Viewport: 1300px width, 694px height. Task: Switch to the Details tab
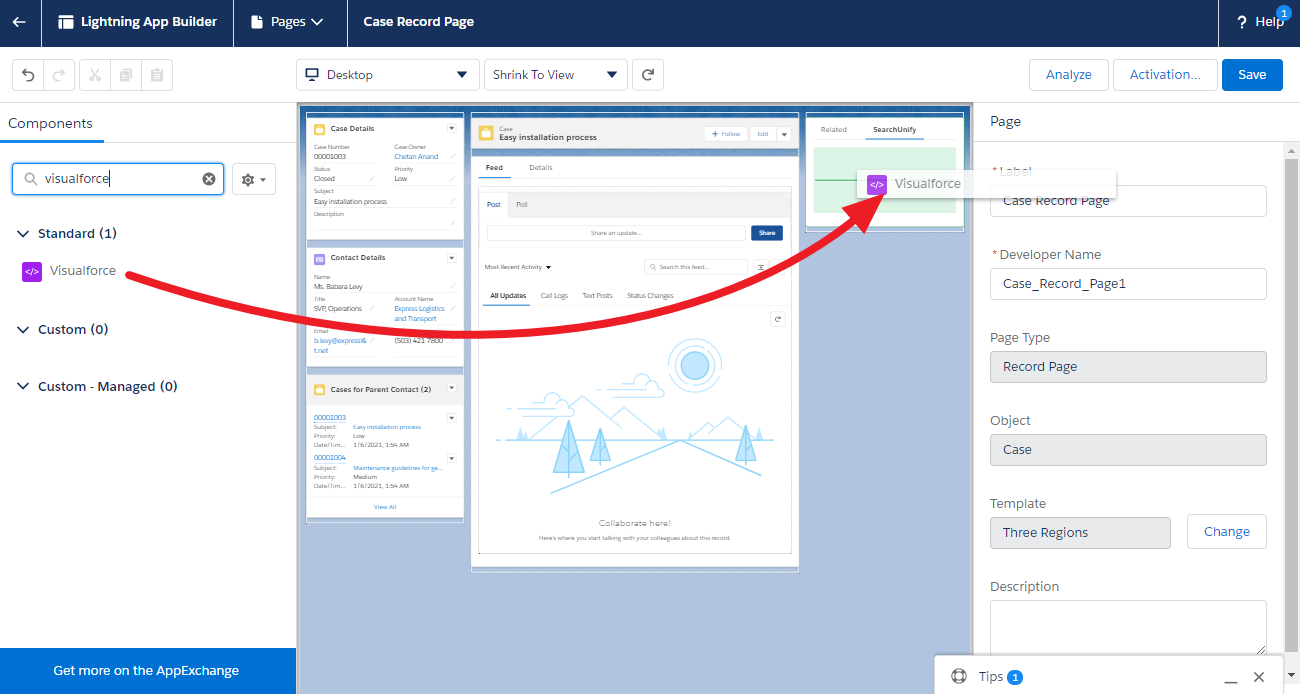click(x=540, y=168)
